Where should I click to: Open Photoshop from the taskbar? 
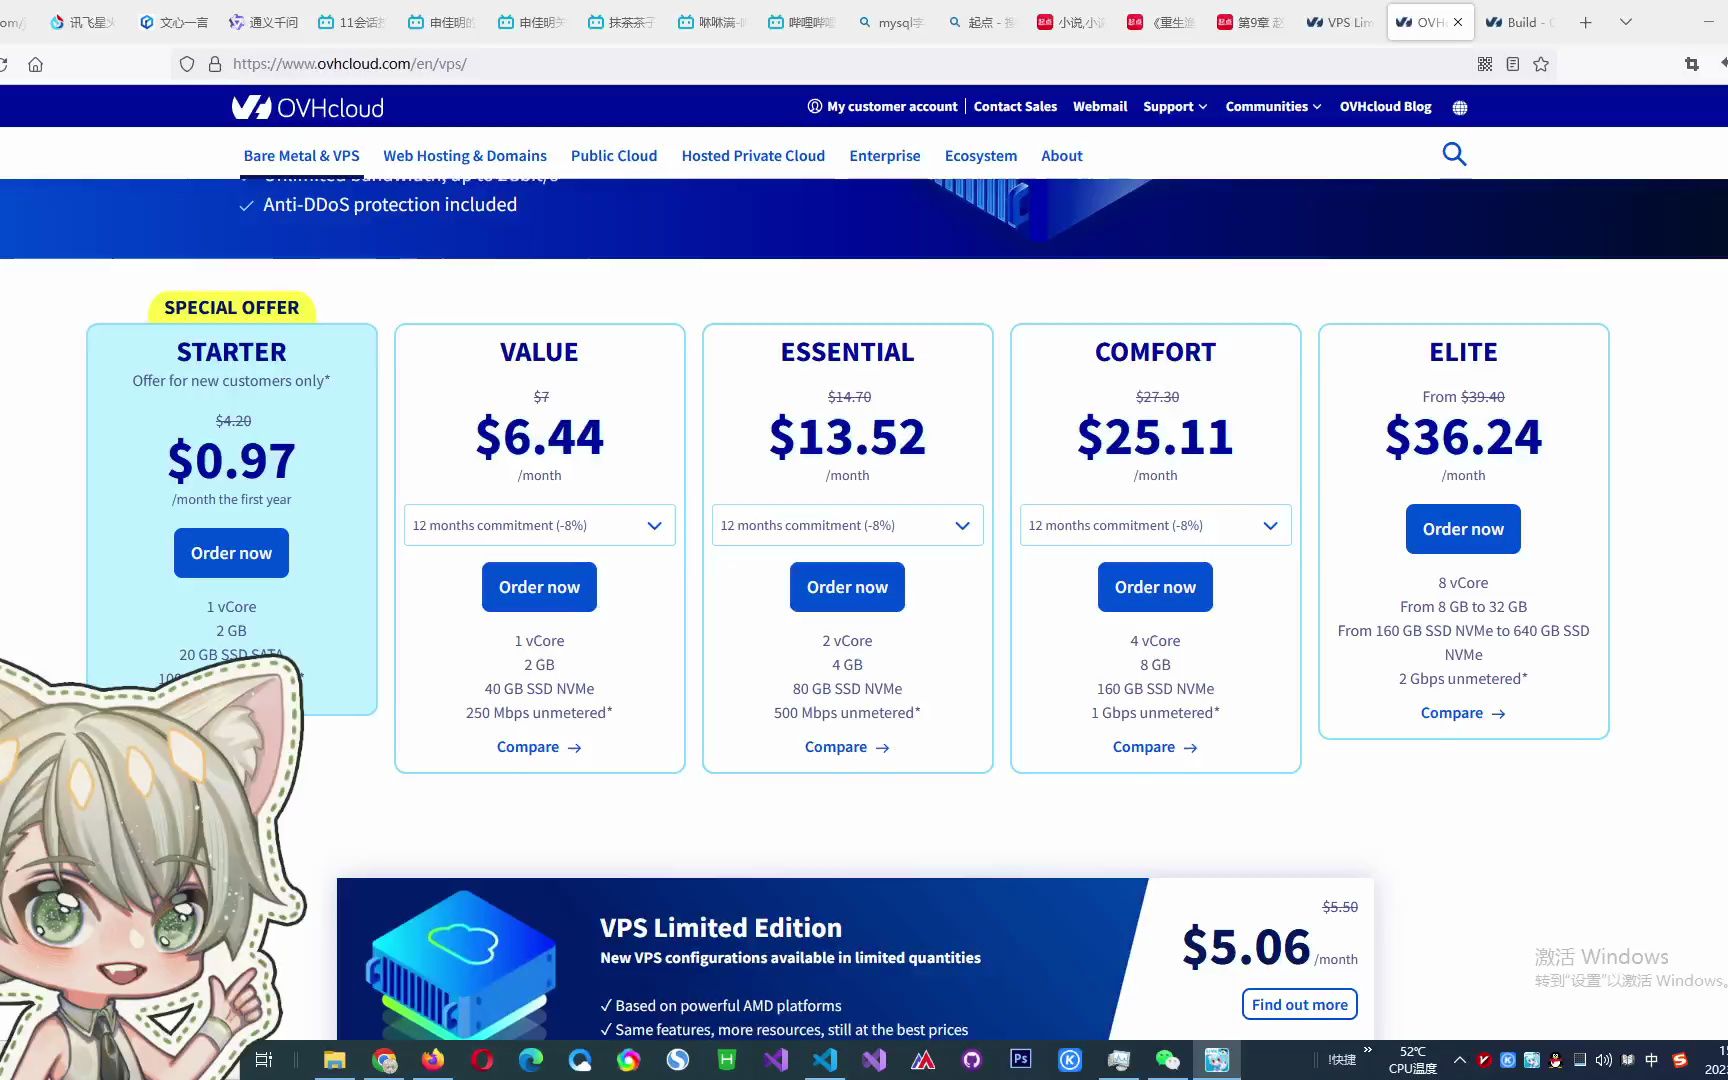pyautogui.click(x=1021, y=1059)
